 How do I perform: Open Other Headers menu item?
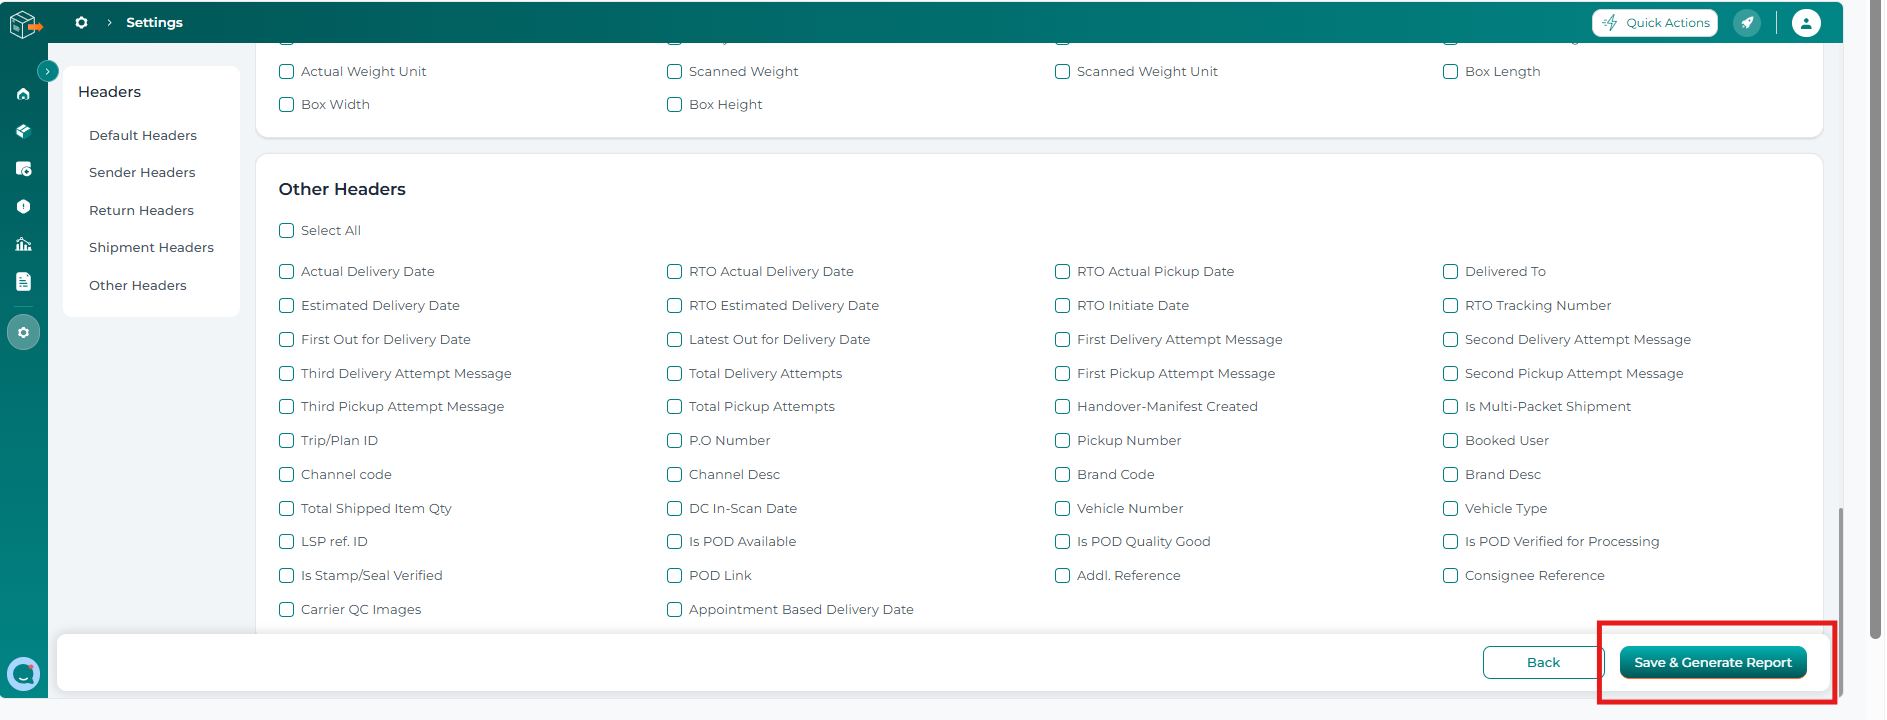click(x=138, y=285)
